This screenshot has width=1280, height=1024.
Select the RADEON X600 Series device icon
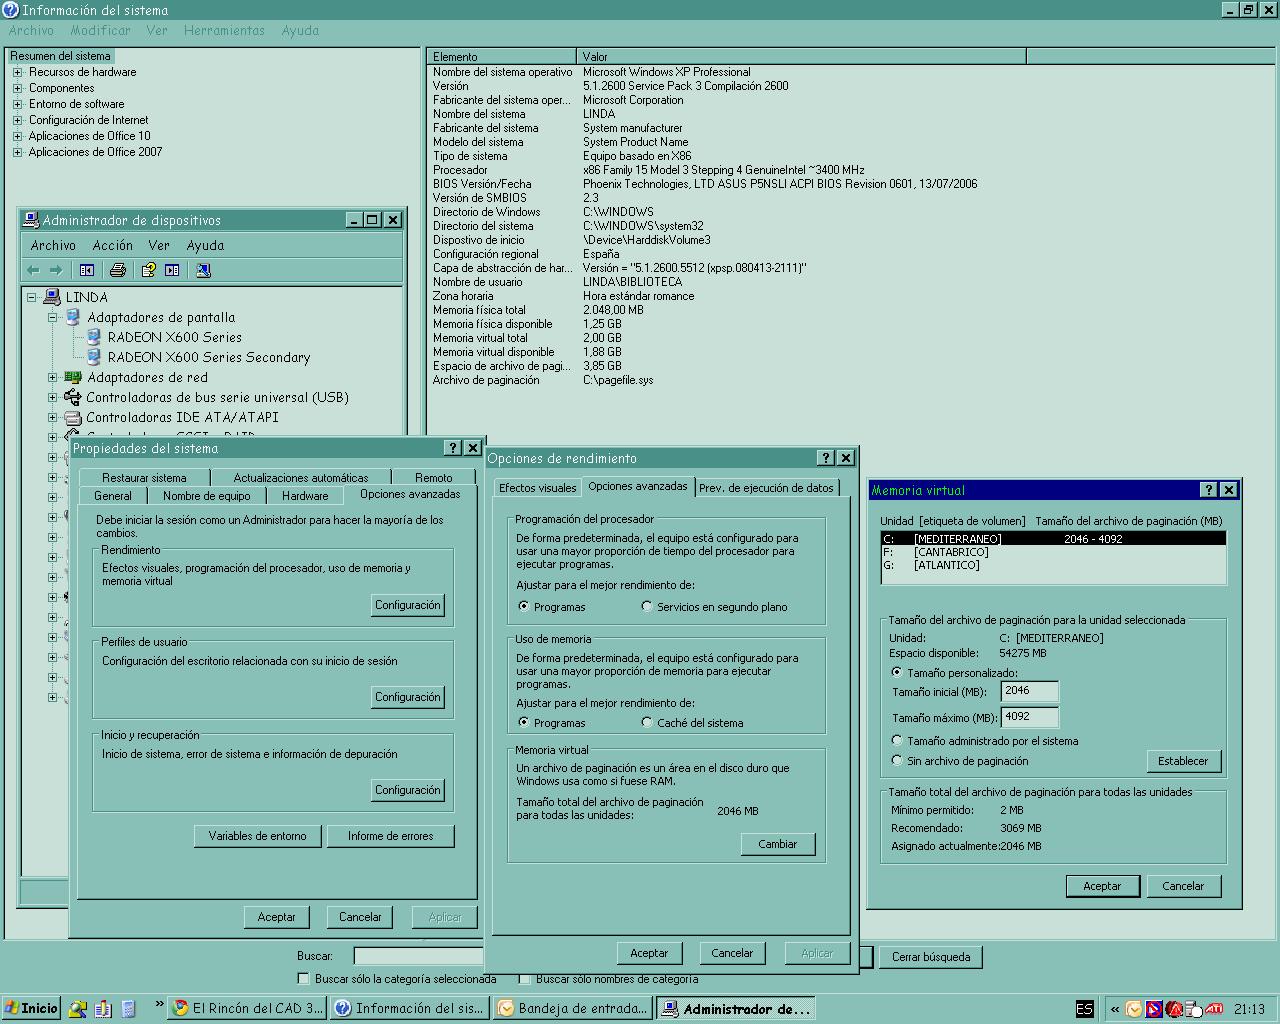coord(94,337)
